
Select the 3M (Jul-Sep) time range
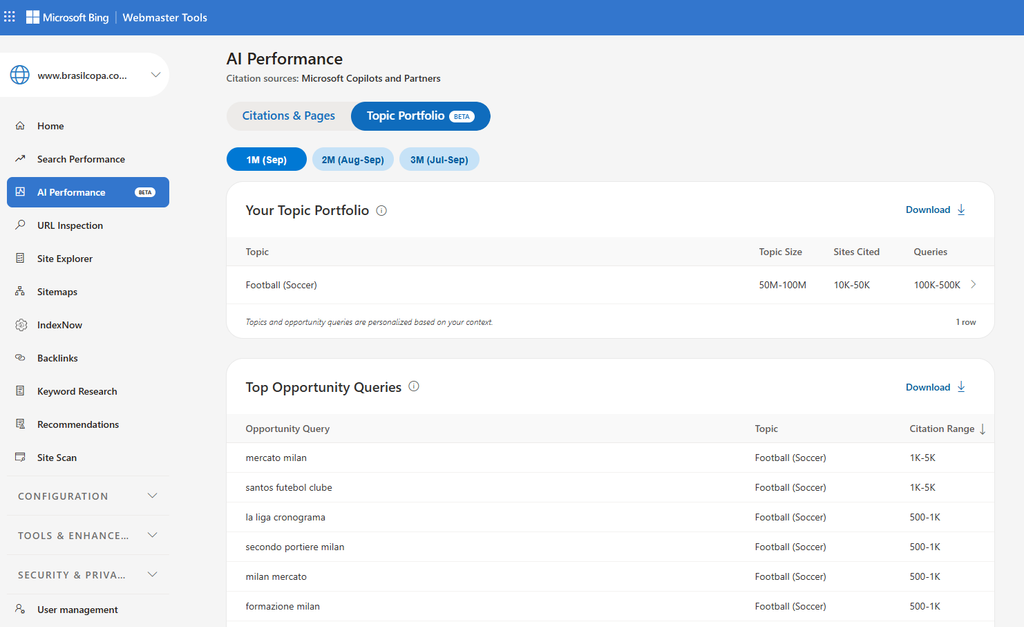(x=439, y=159)
